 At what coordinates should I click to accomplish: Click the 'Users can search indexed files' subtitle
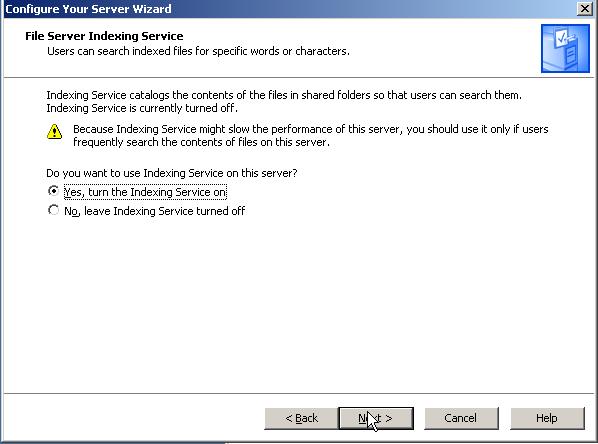pos(198,51)
